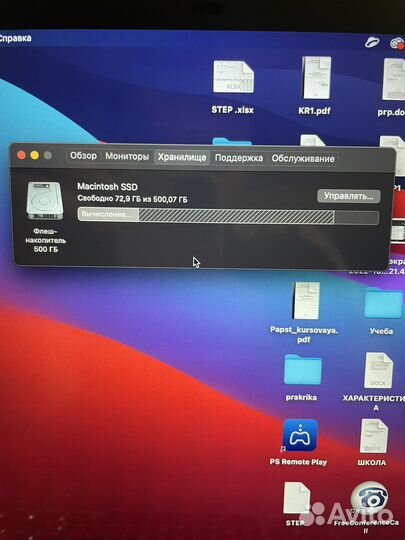Click the white oval menu bar icon

coord(372,42)
